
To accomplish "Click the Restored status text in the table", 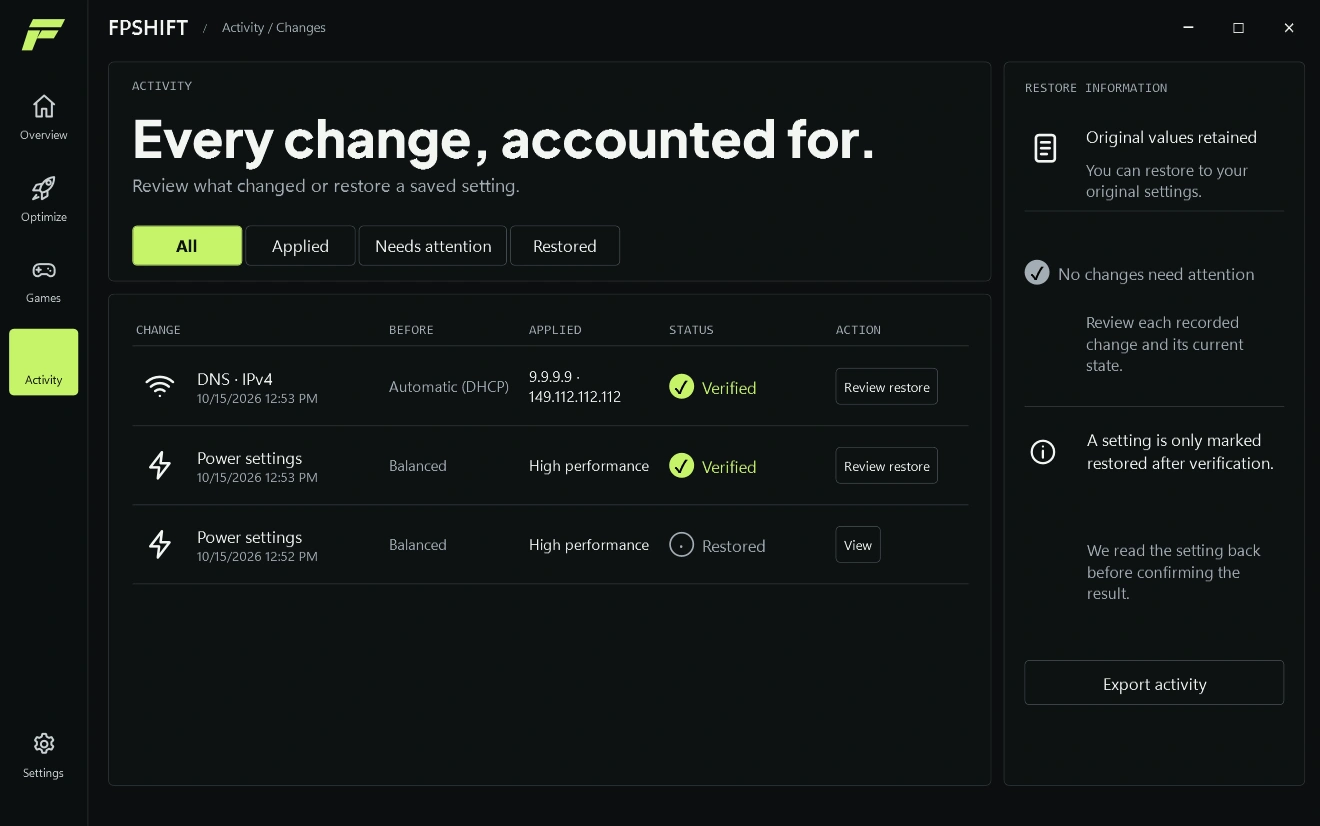I will (734, 546).
